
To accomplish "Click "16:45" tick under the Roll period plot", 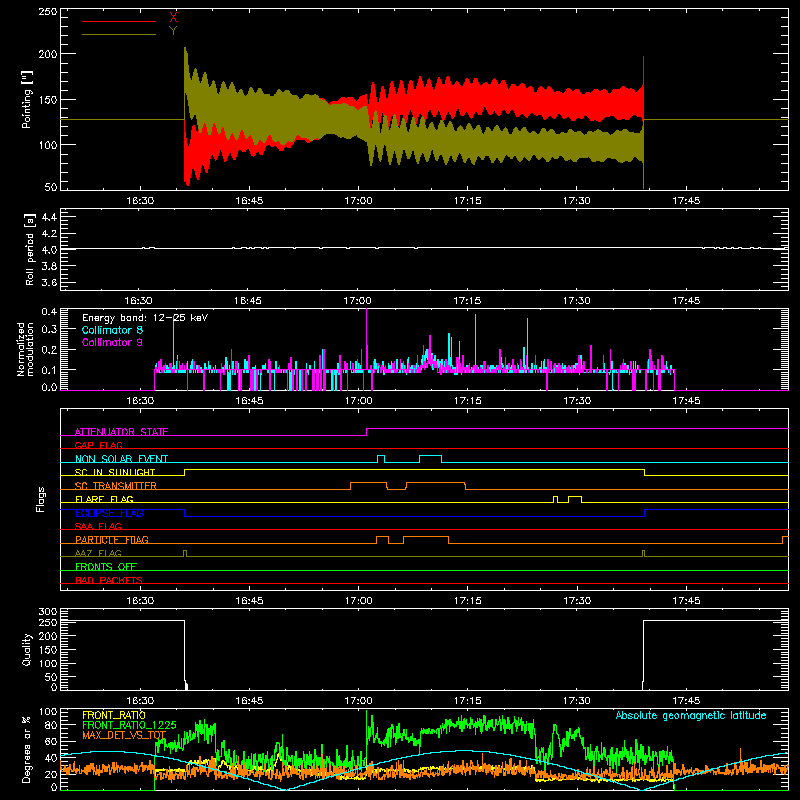I will click(248, 301).
